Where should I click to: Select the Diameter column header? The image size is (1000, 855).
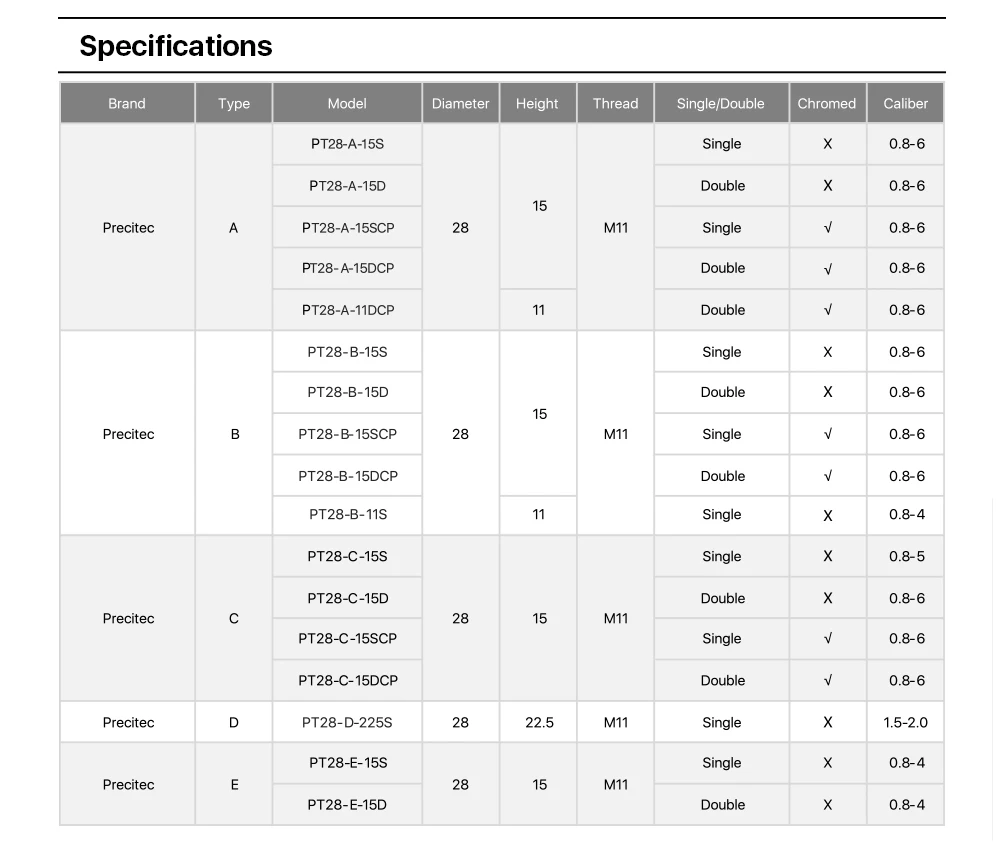click(460, 103)
